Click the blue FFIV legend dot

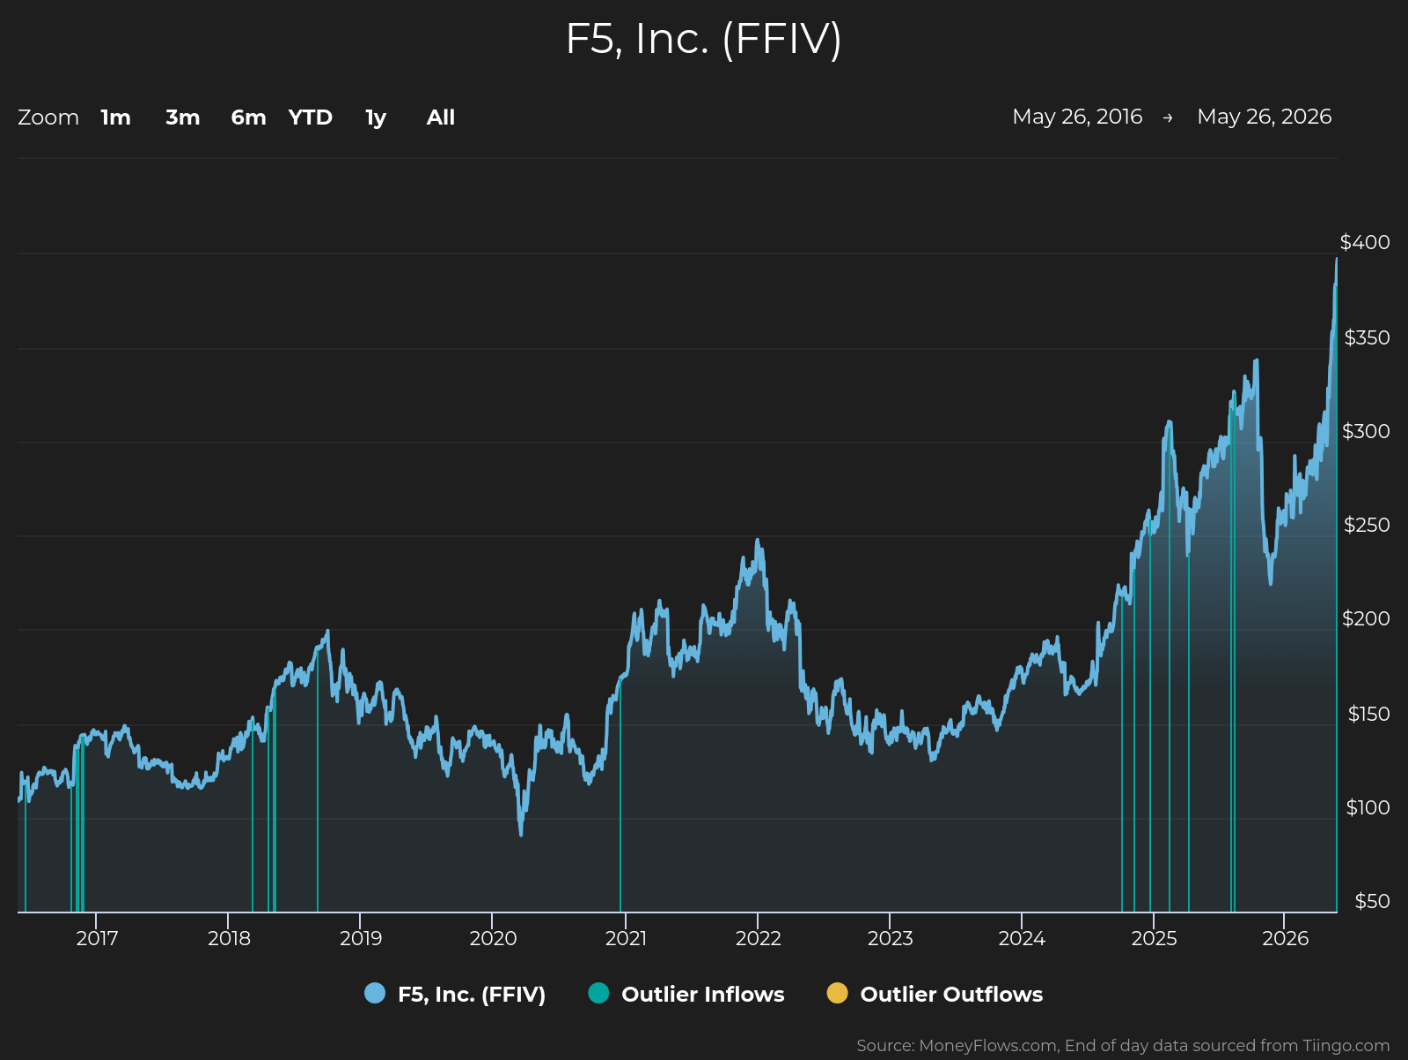375,993
